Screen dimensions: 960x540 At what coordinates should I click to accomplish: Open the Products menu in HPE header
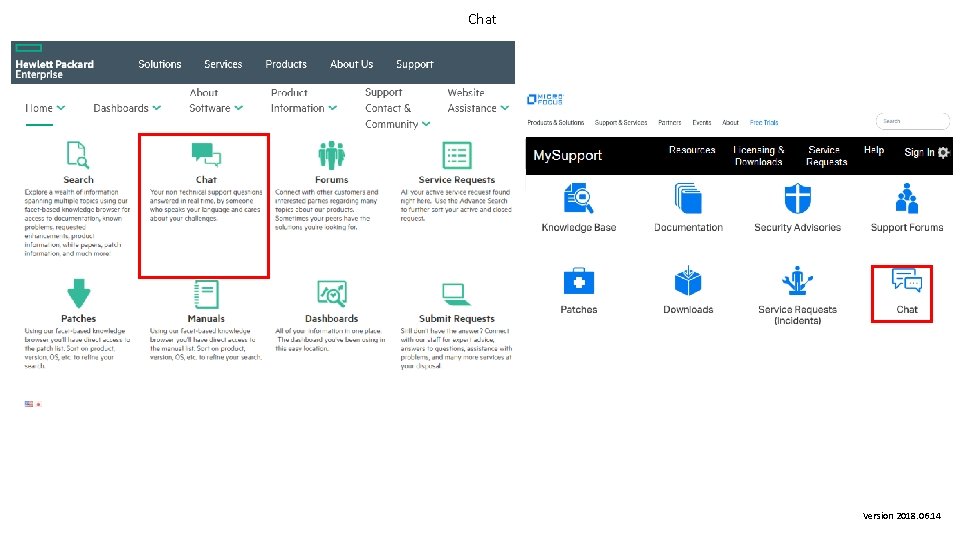click(286, 64)
